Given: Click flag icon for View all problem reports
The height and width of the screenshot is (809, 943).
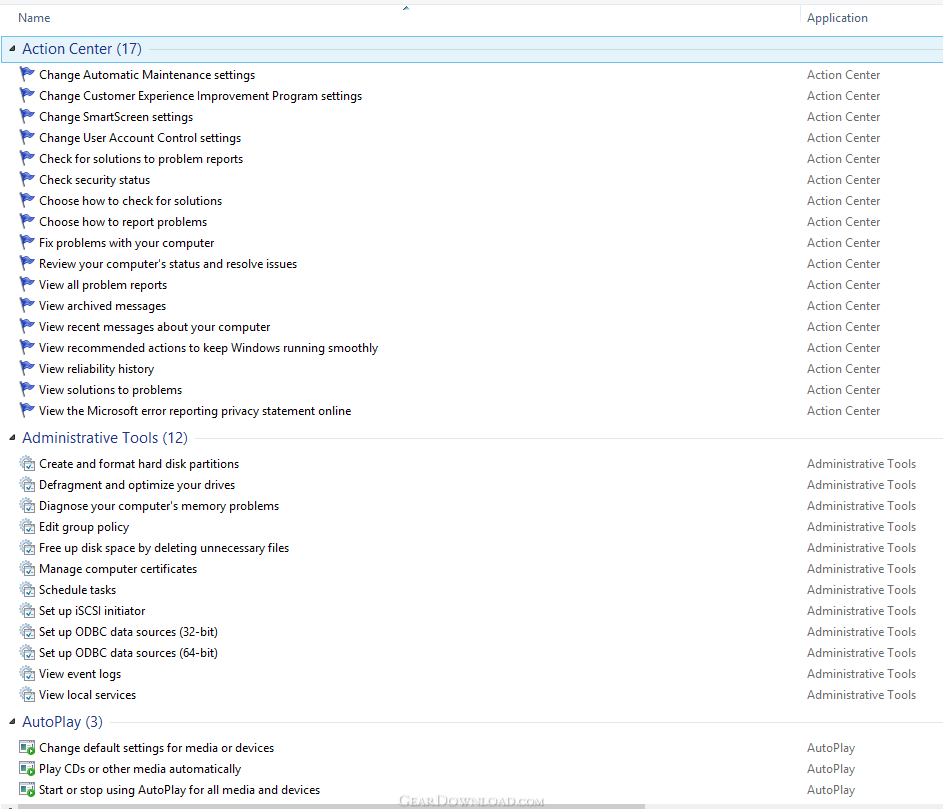Looking at the screenshot, I should (x=27, y=285).
